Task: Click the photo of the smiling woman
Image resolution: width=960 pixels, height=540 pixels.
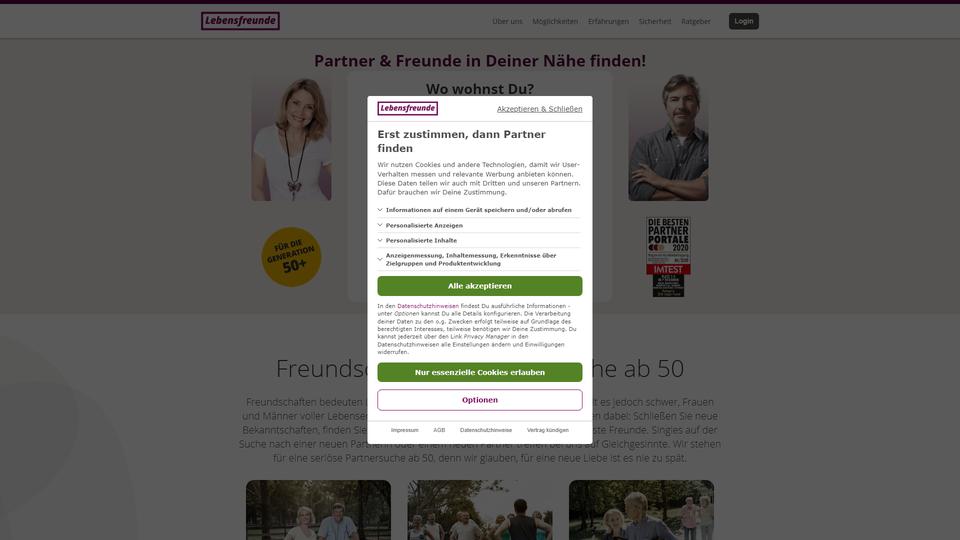Action: tap(291, 138)
